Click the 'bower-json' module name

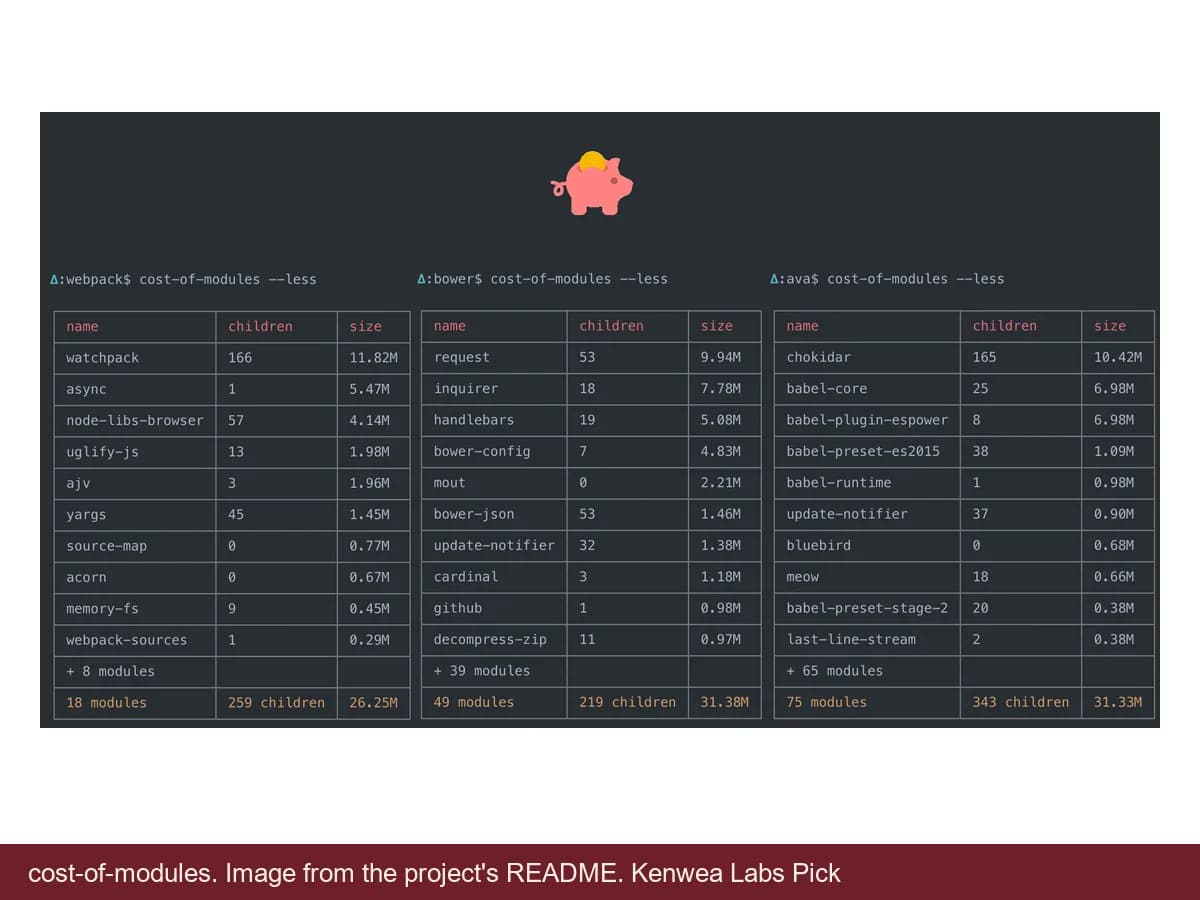click(474, 514)
